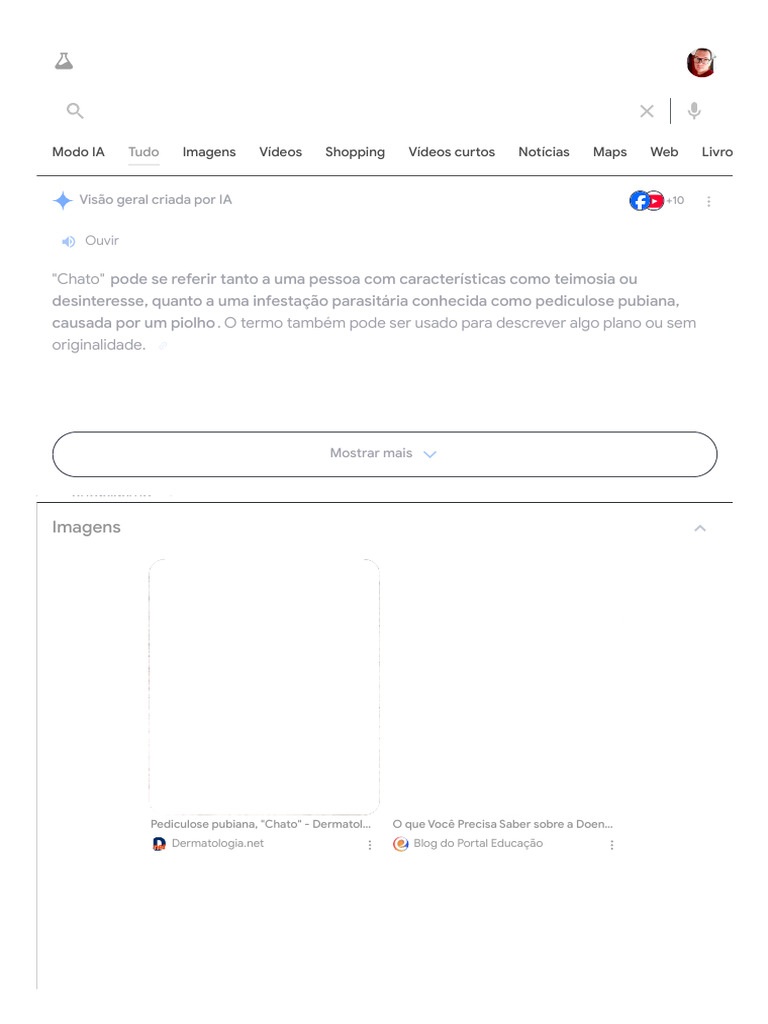Click the Ouvir speaker icon
The height and width of the screenshot is (1024, 768).
[69, 241]
